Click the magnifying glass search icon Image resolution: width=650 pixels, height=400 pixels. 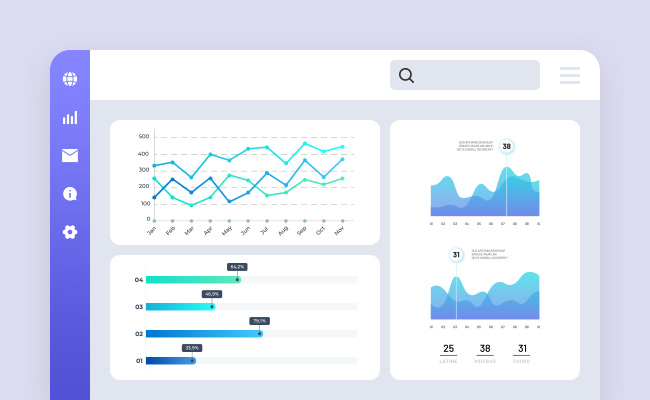pyautogui.click(x=406, y=75)
